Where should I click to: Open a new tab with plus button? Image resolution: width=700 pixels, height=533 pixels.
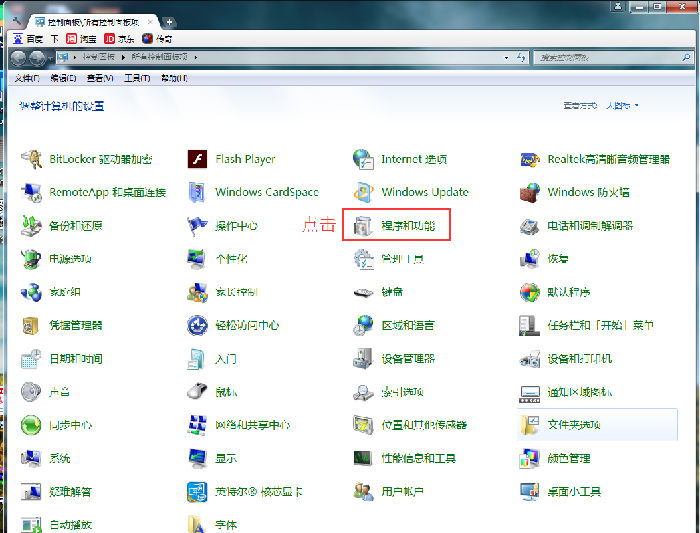(170, 21)
